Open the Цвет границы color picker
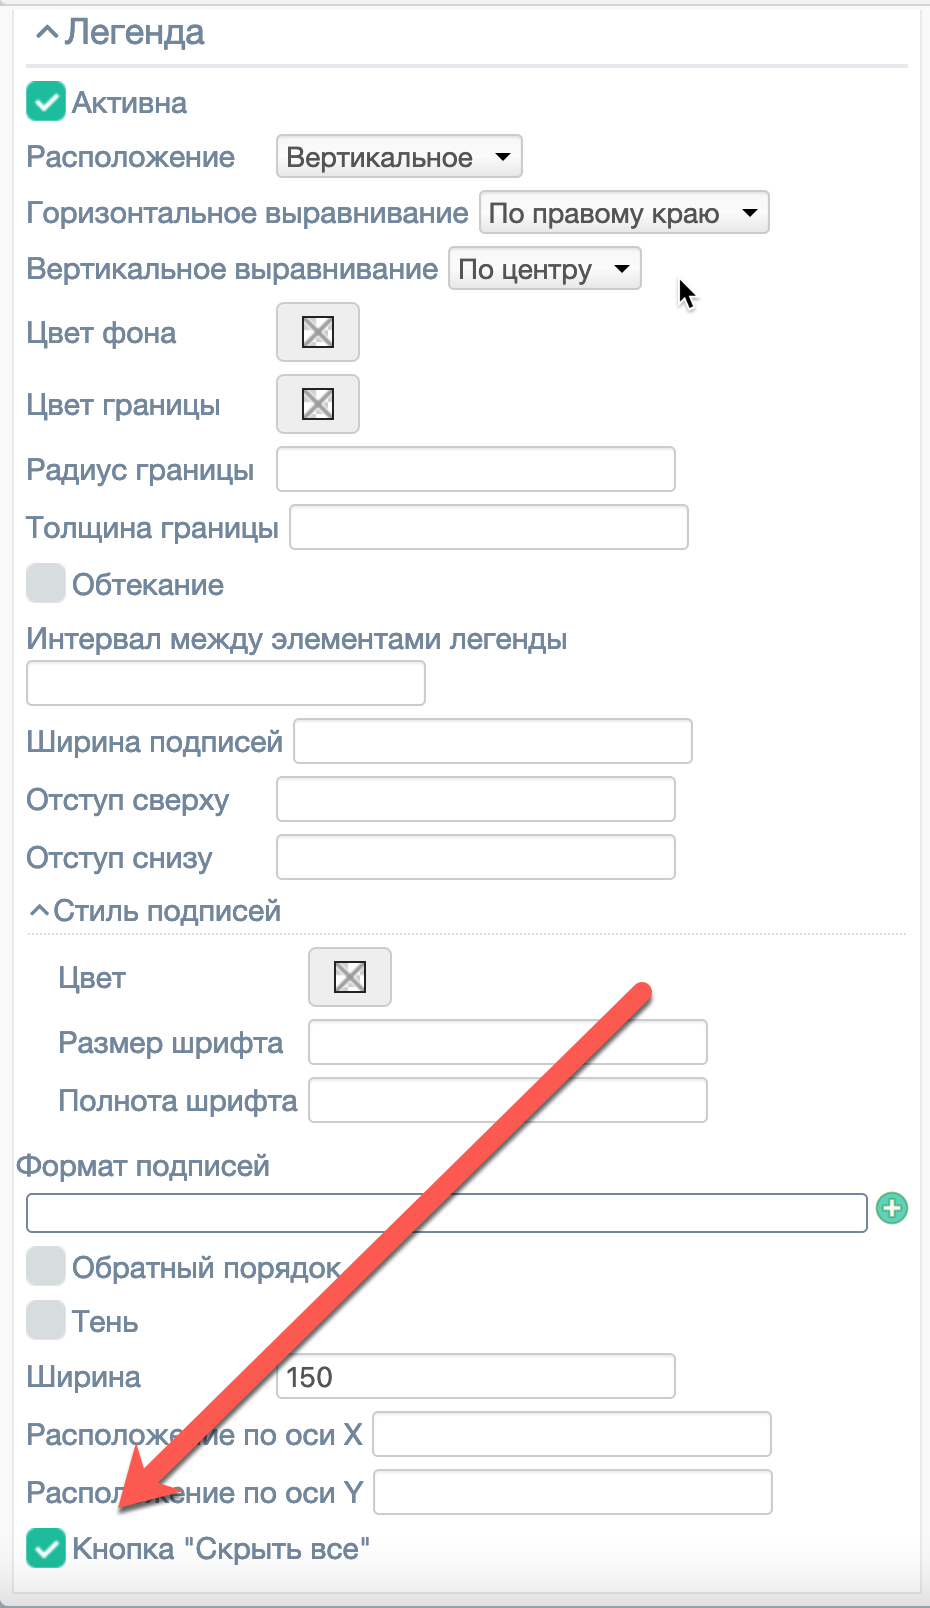Image resolution: width=930 pixels, height=1608 pixels. (x=318, y=404)
